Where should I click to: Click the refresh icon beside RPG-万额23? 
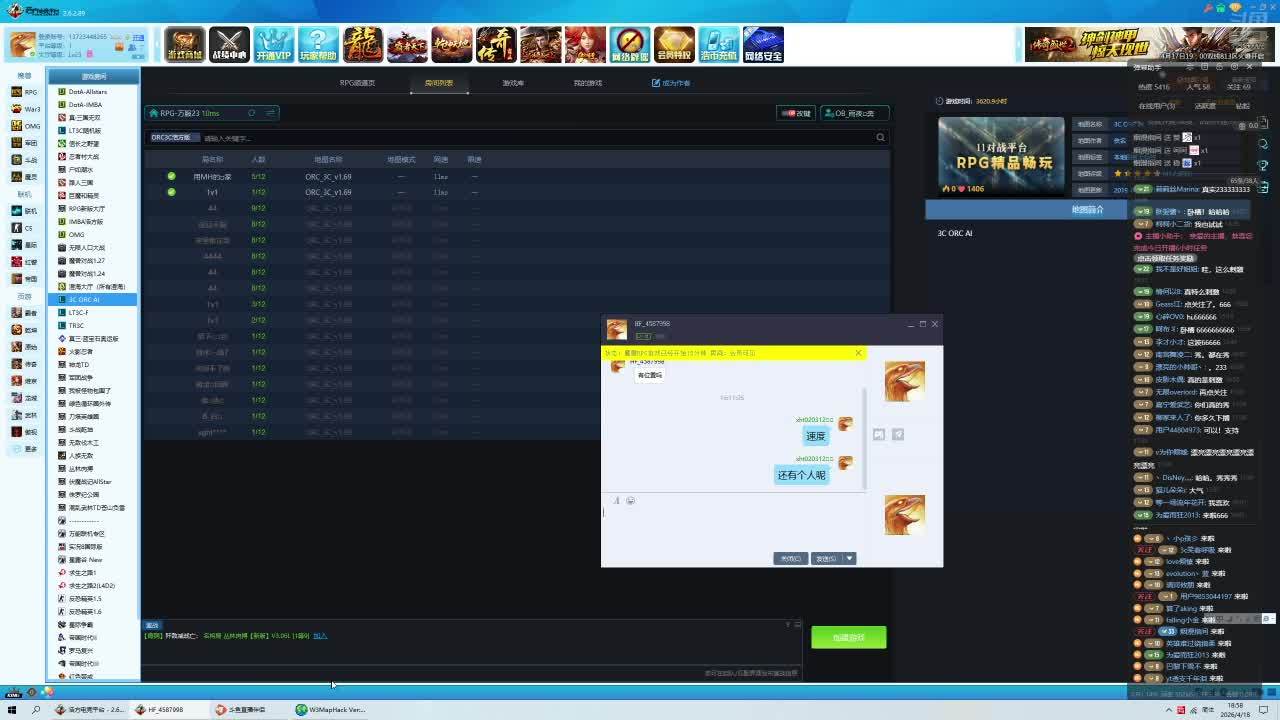251,113
